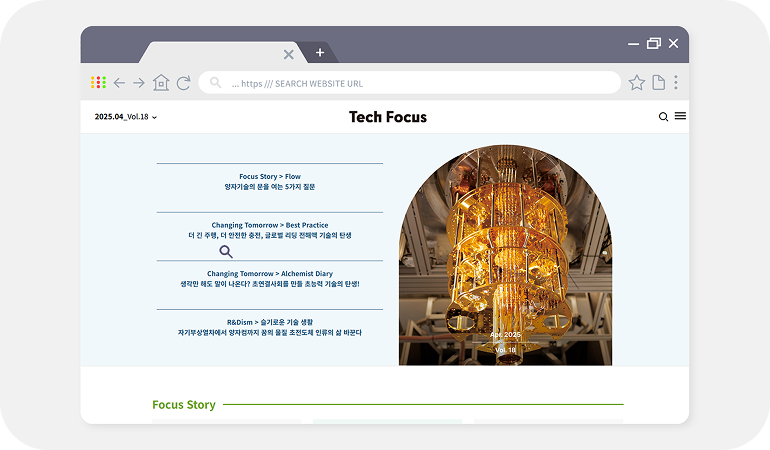Expand the 2025.04_Vol.18 issue dropdown
This screenshot has width=770, height=450.
point(126,117)
